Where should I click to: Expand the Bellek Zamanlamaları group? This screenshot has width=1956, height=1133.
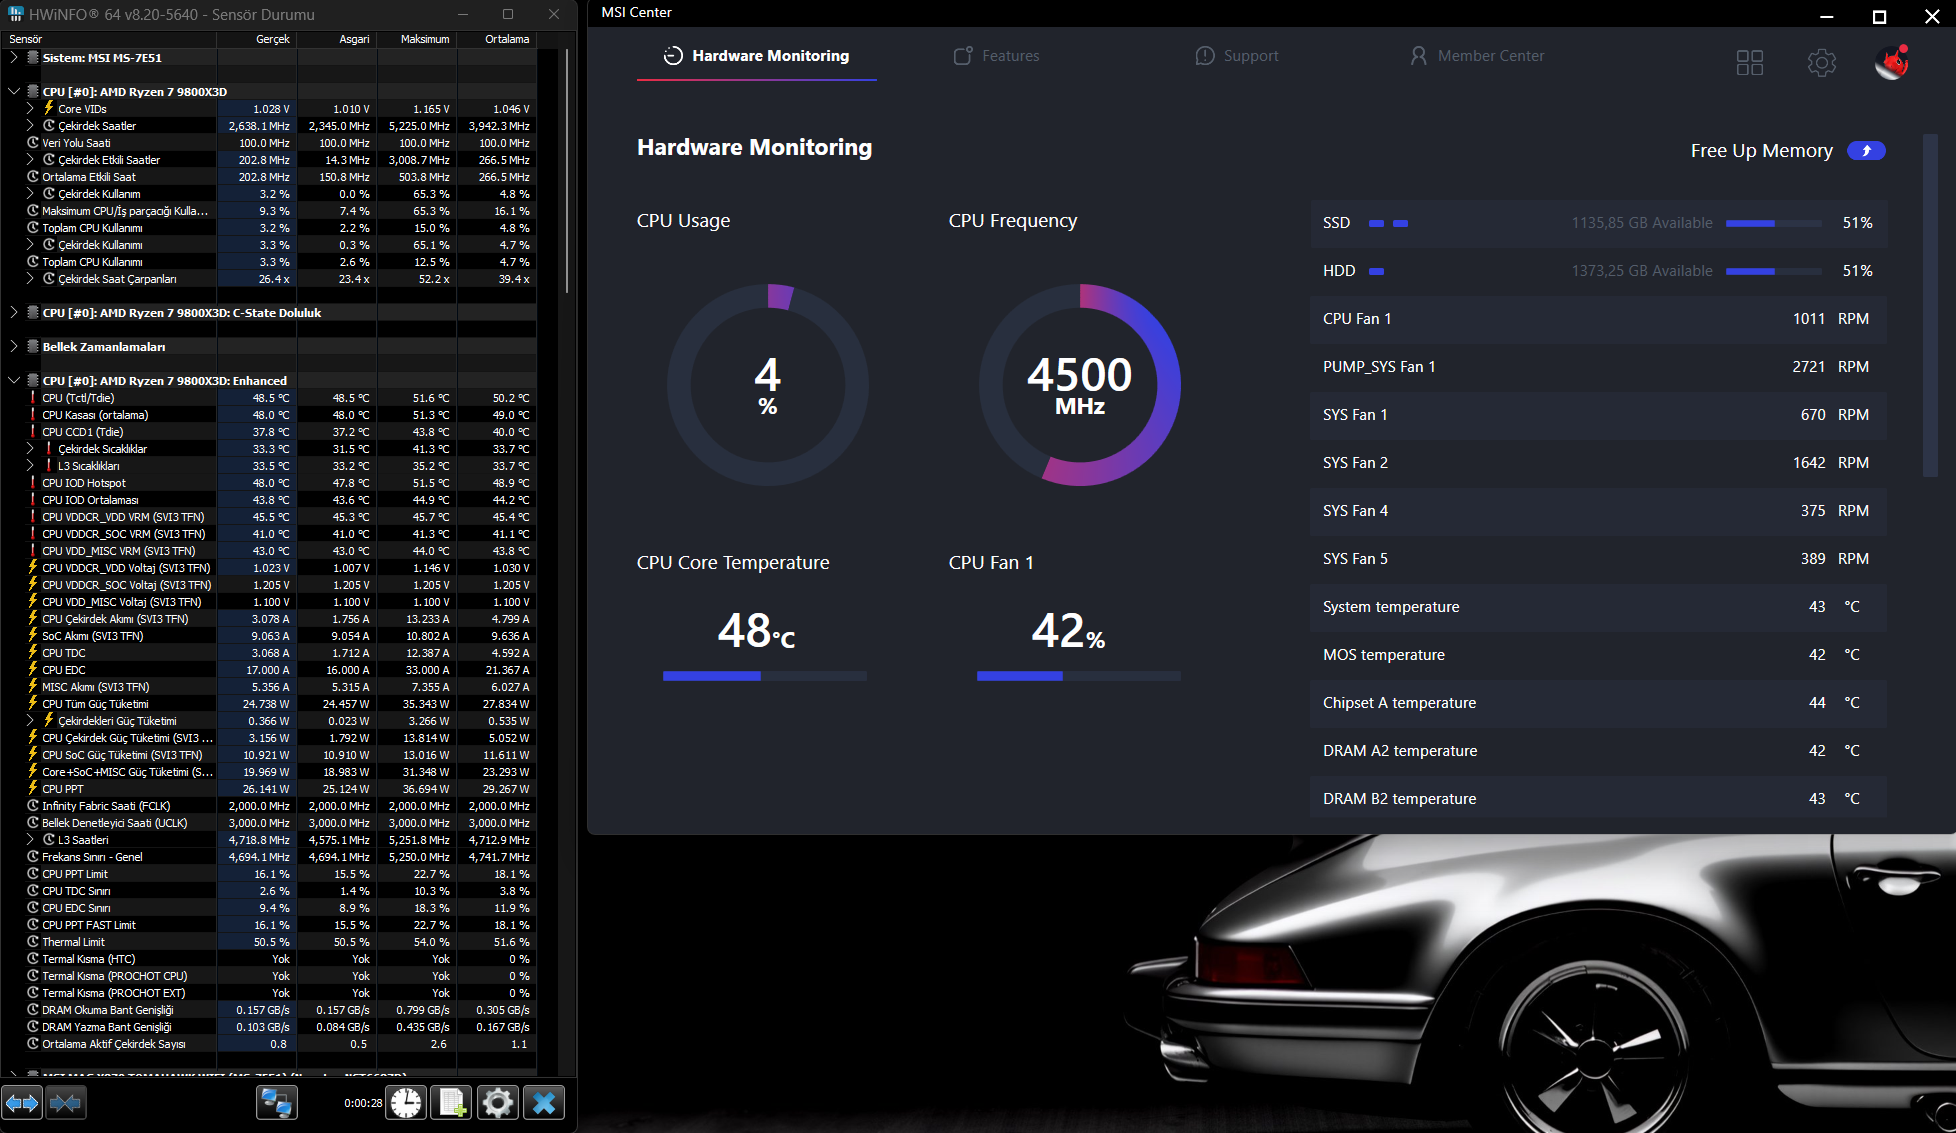(x=13, y=346)
